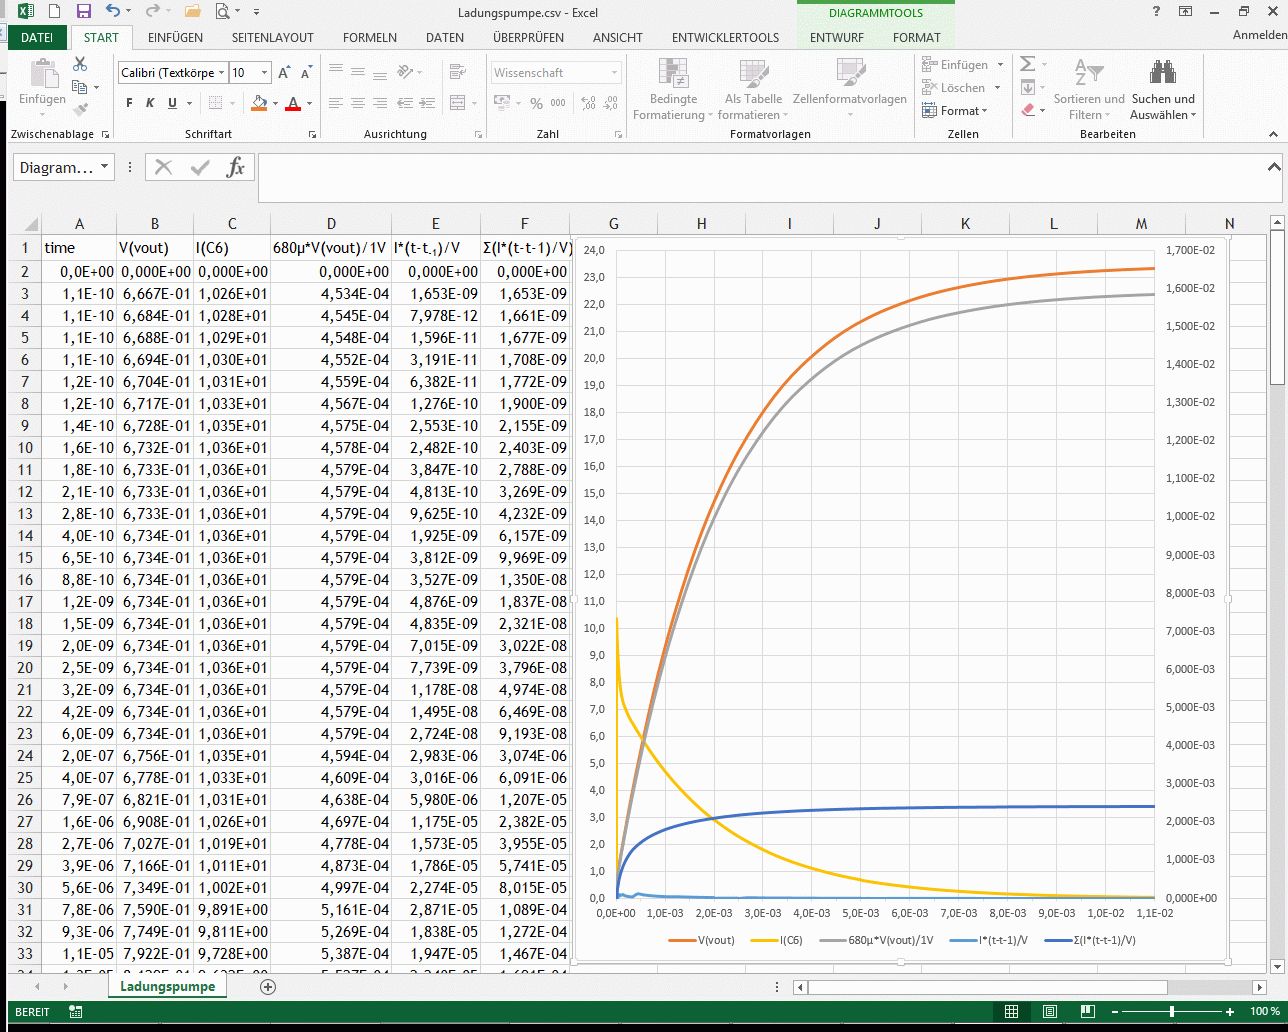The height and width of the screenshot is (1032, 1288).
Task: Toggle italic formatting (K)
Action: tap(150, 103)
